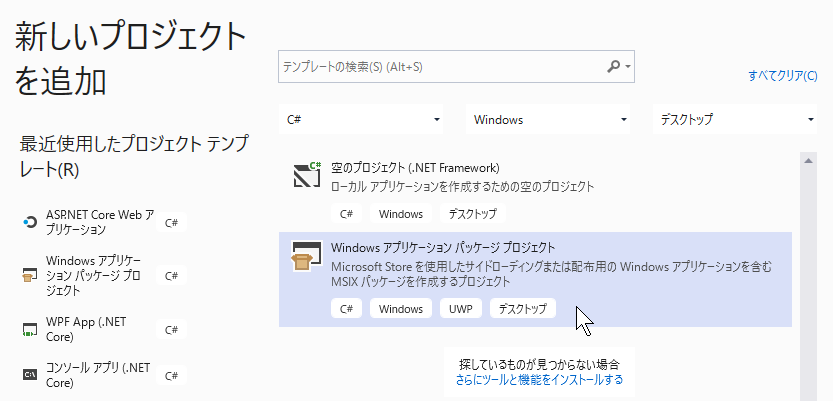Click C# tag beside recent Windows package project

pos(171,276)
